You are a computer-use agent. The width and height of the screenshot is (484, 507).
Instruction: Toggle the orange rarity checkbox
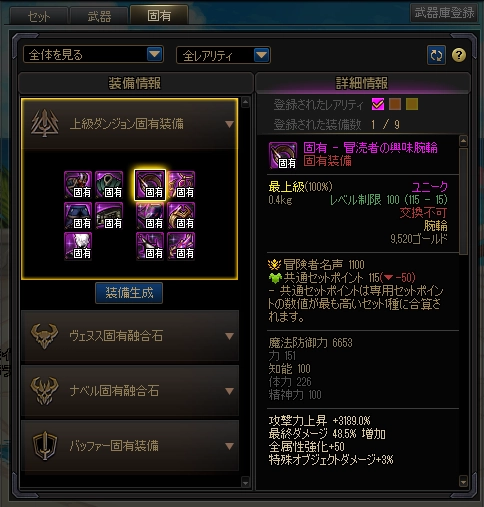tap(395, 104)
